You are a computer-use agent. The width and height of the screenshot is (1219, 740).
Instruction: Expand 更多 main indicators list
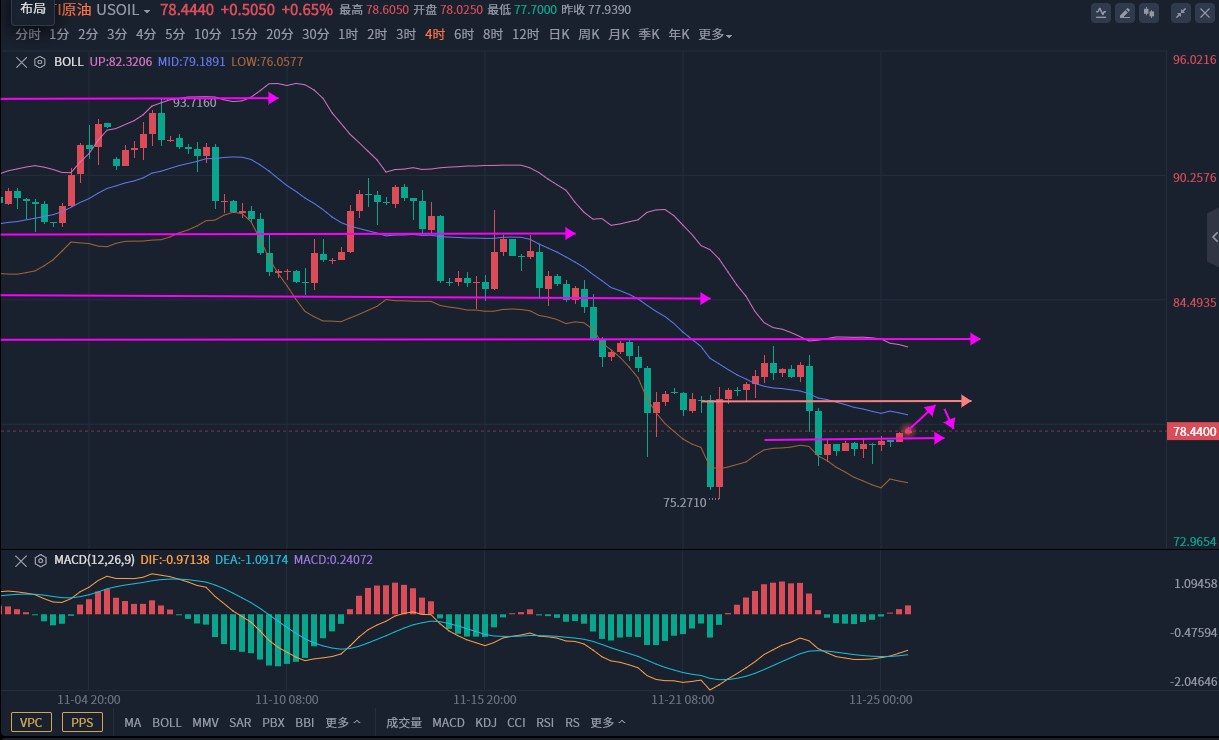[x=343, y=722]
